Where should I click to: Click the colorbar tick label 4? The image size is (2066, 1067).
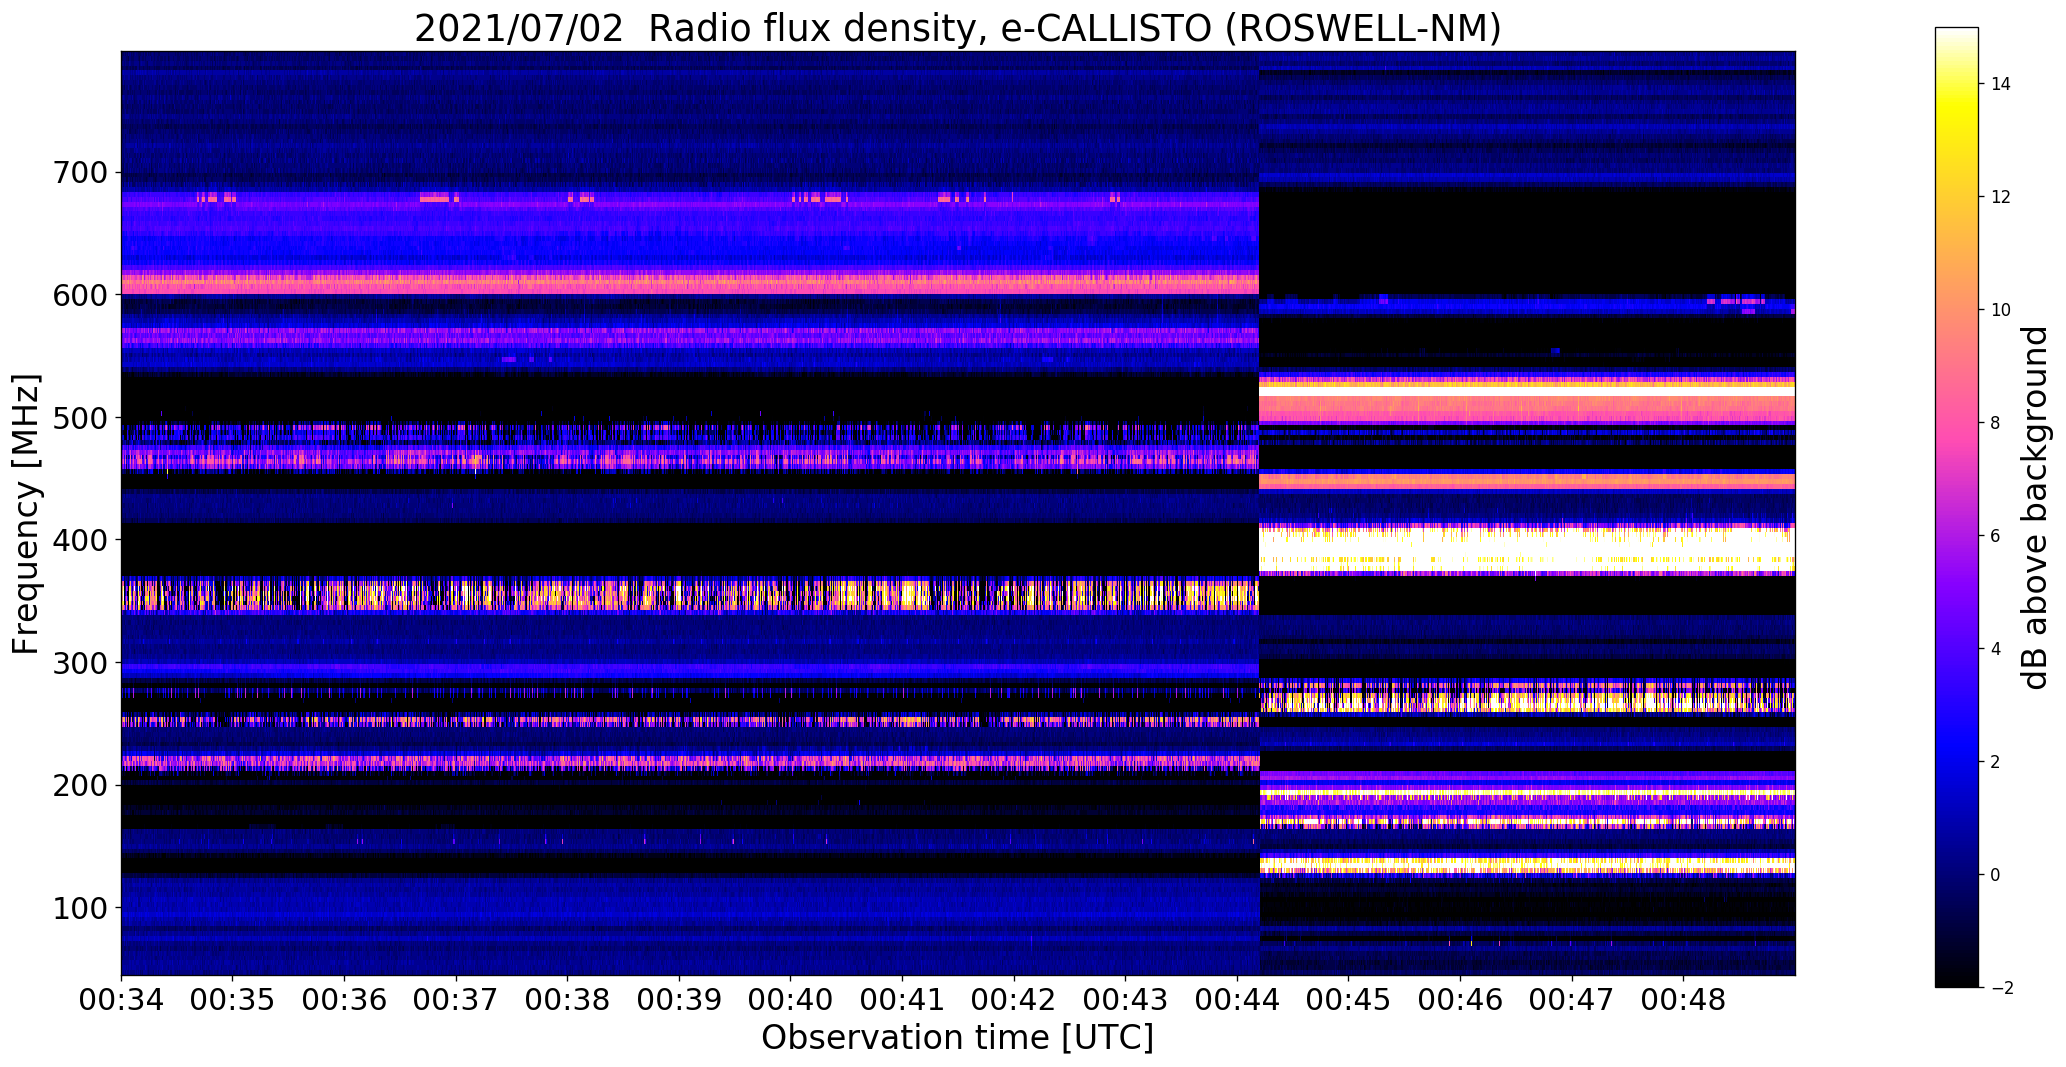coord(1996,649)
